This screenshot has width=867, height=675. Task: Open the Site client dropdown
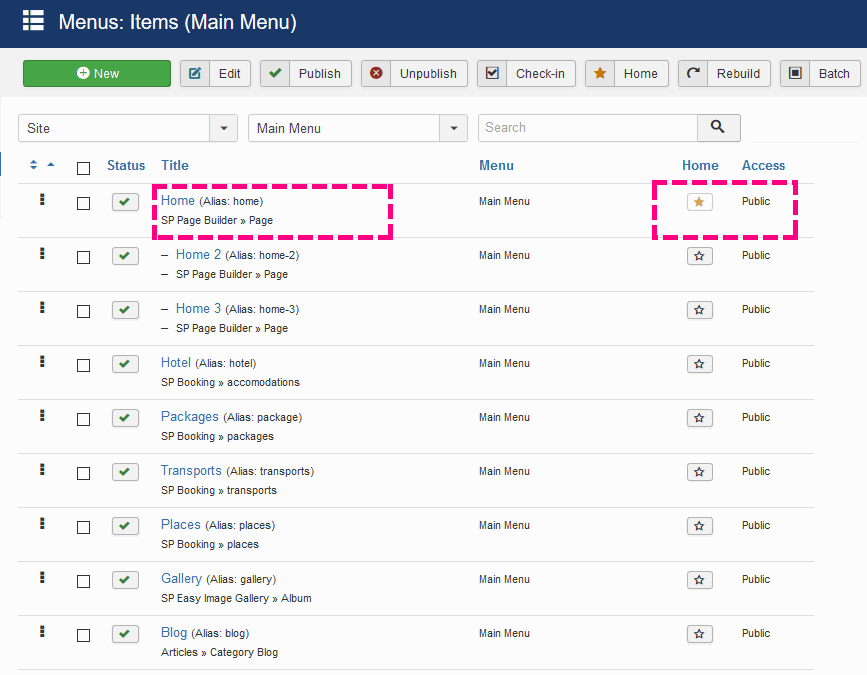point(127,128)
